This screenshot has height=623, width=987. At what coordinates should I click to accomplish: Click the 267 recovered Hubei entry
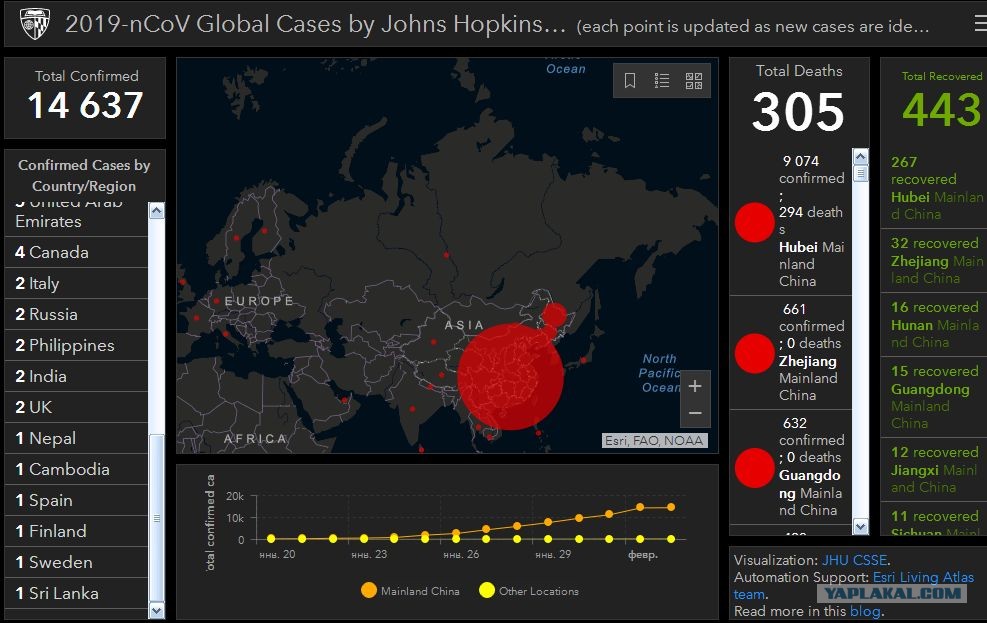(934, 188)
